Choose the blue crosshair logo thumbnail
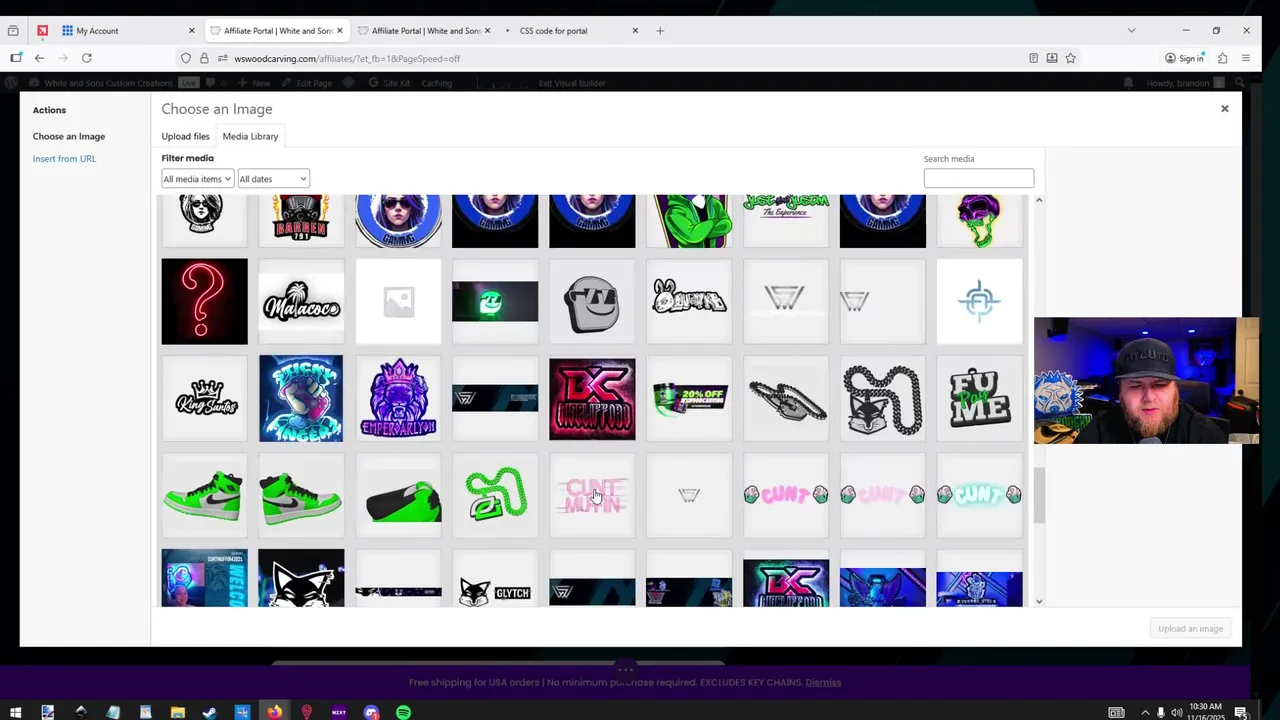The image size is (1280, 720). tap(980, 302)
